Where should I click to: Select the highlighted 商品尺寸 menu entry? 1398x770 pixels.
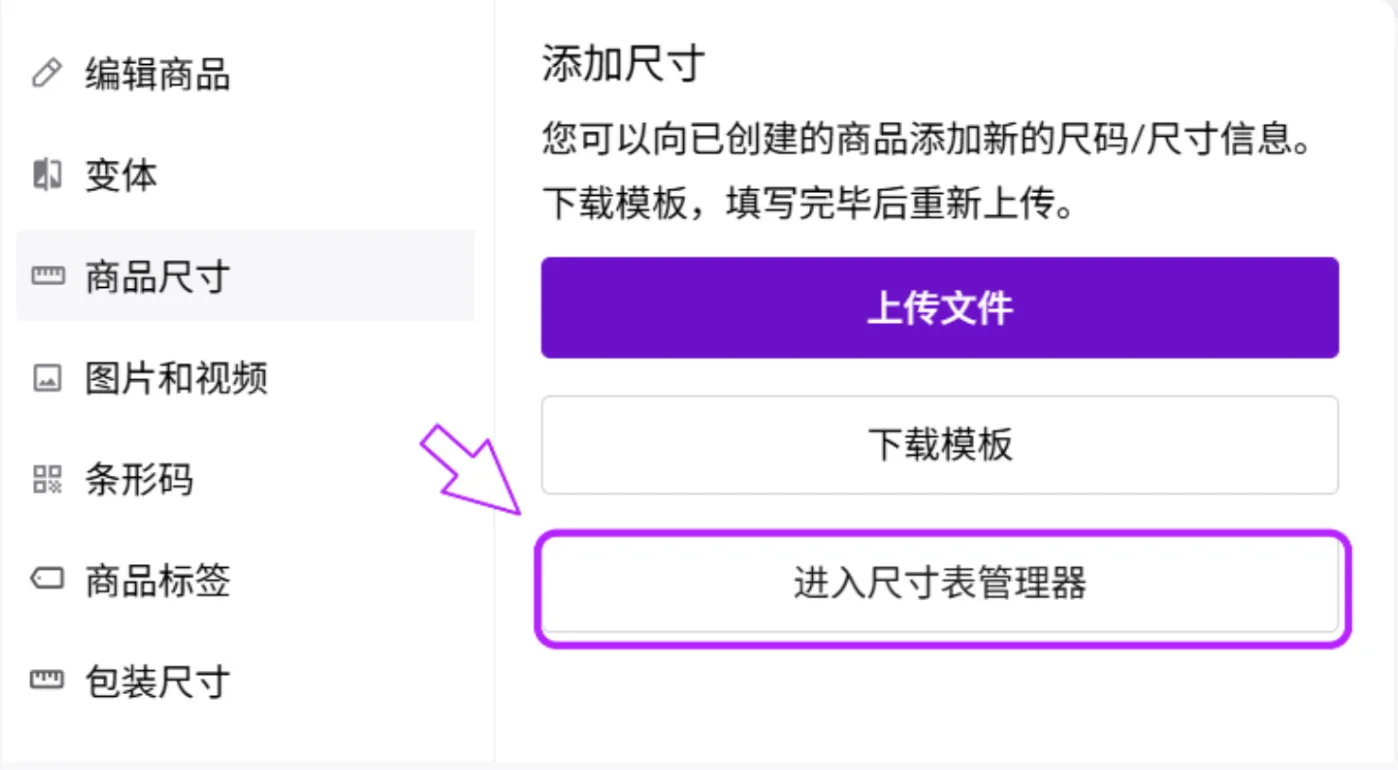[245, 276]
